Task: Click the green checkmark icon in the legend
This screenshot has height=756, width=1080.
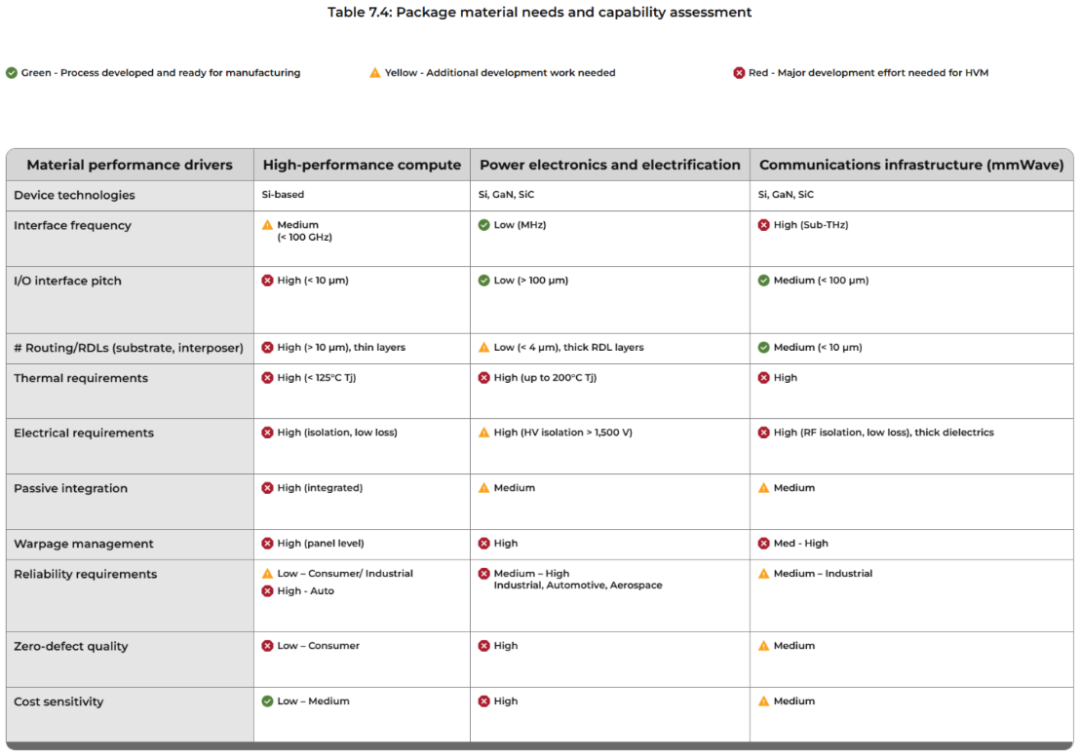Action: (x=11, y=73)
